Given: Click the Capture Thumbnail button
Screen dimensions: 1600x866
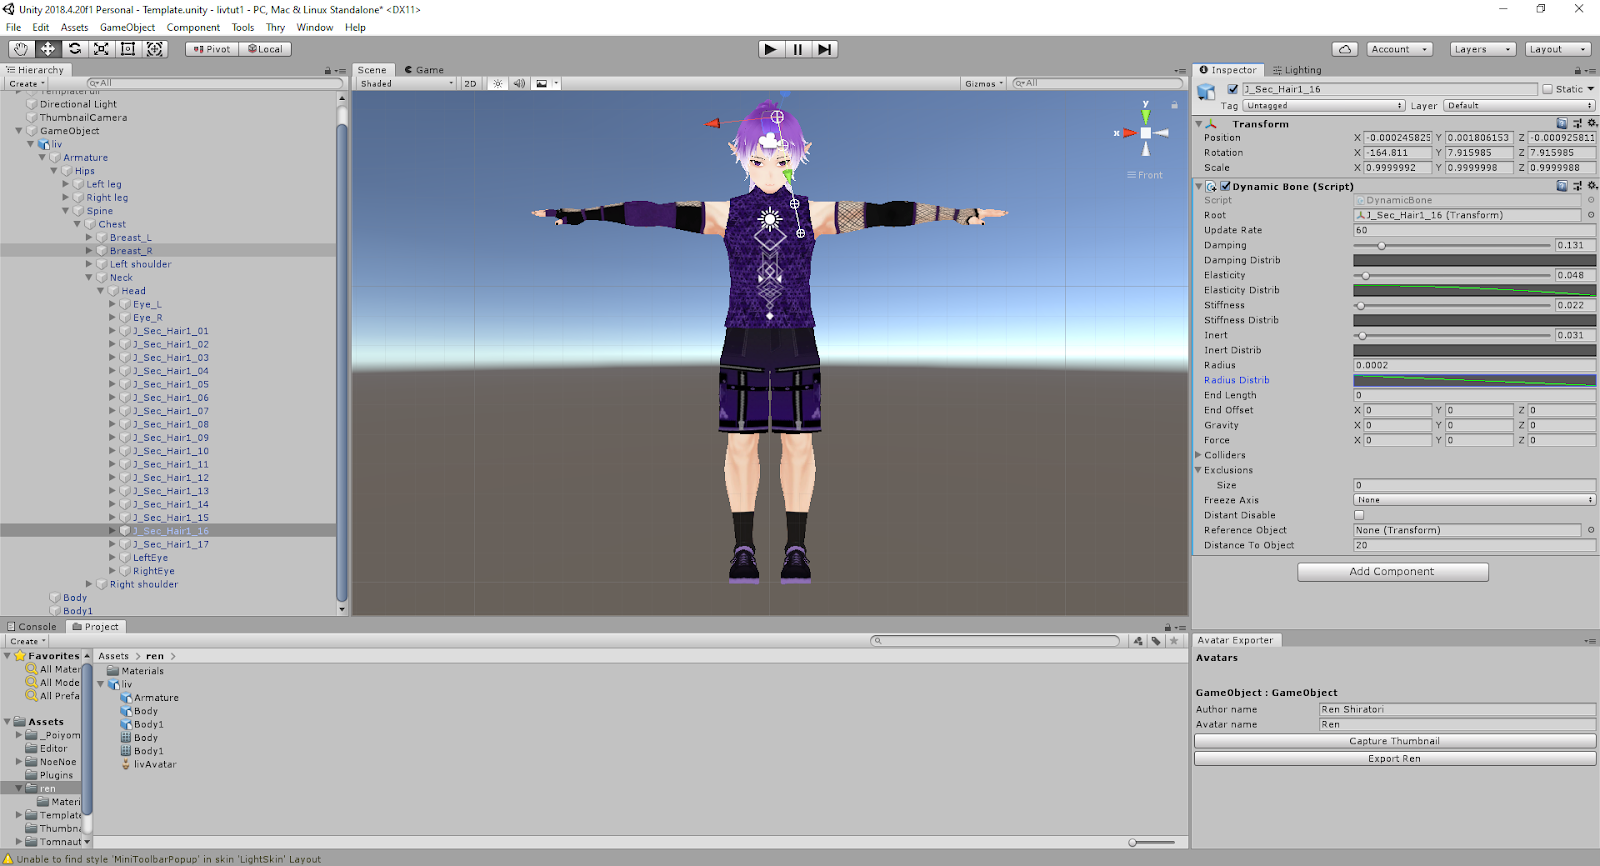Looking at the screenshot, I should tap(1395, 741).
